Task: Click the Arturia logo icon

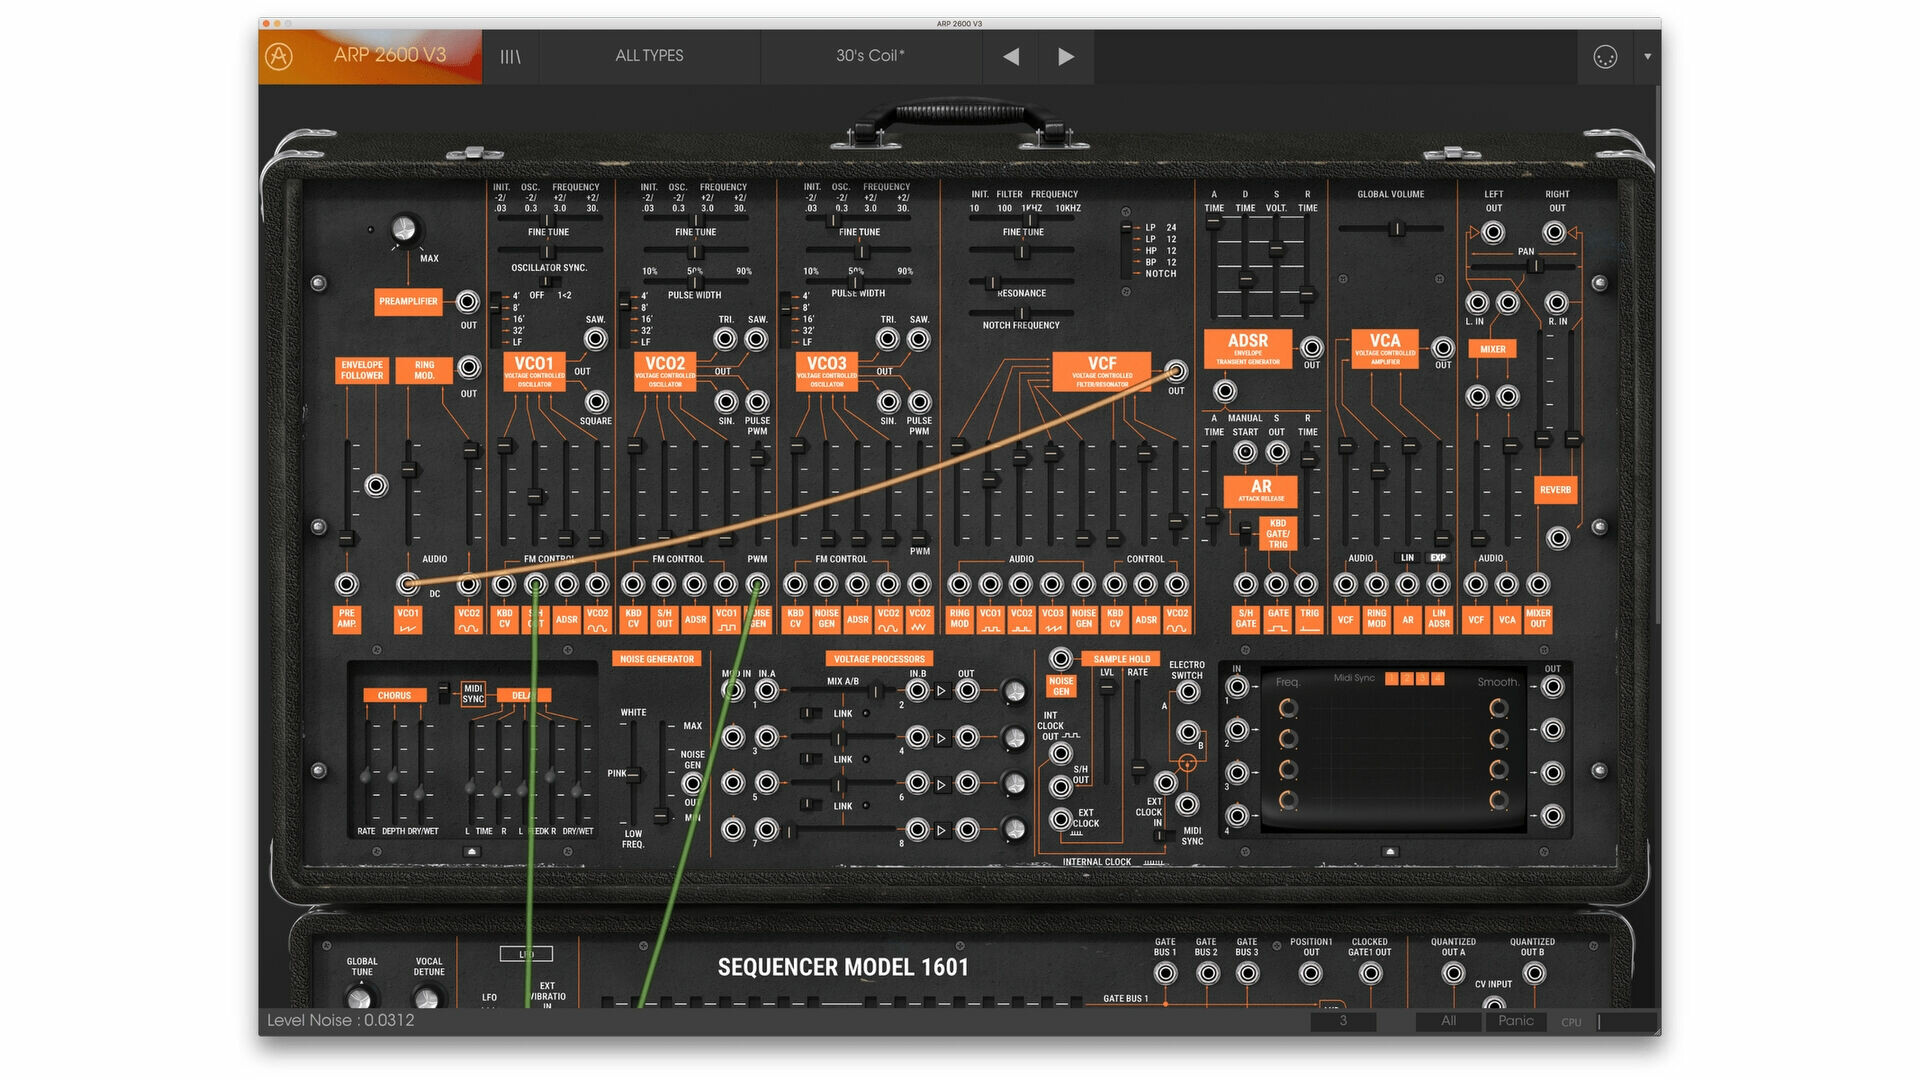Action: [x=279, y=56]
